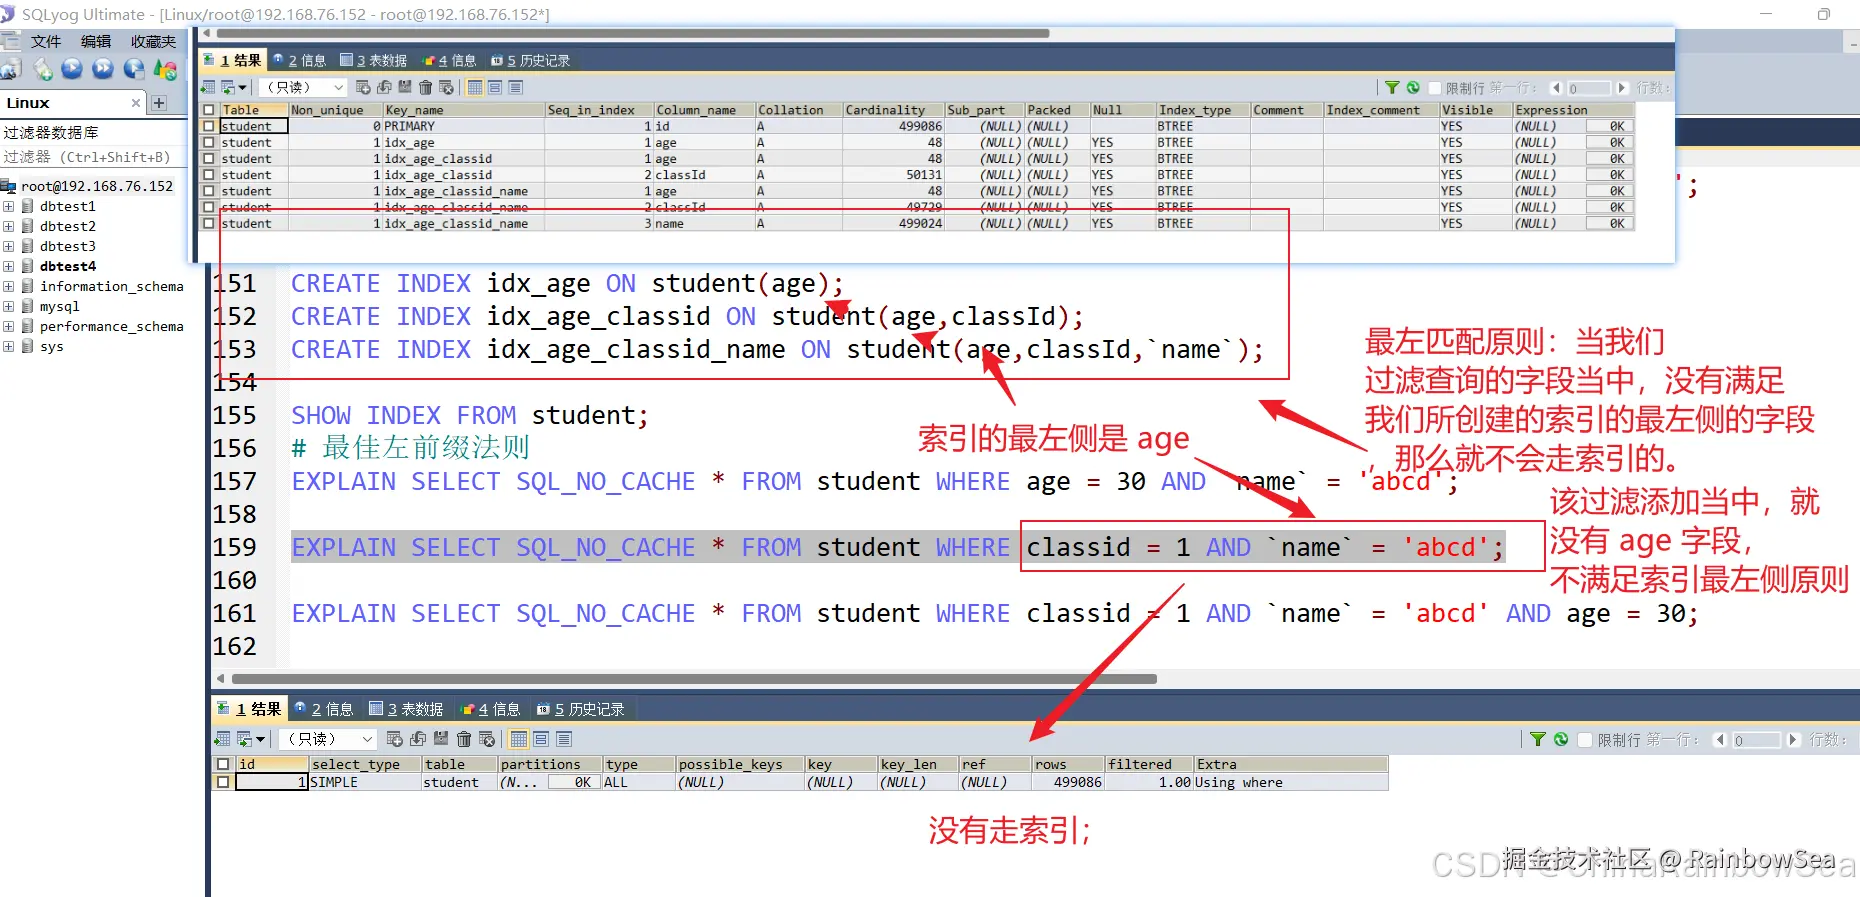Switch to upper 3 表数据 tab

pyautogui.click(x=373, y=60)
